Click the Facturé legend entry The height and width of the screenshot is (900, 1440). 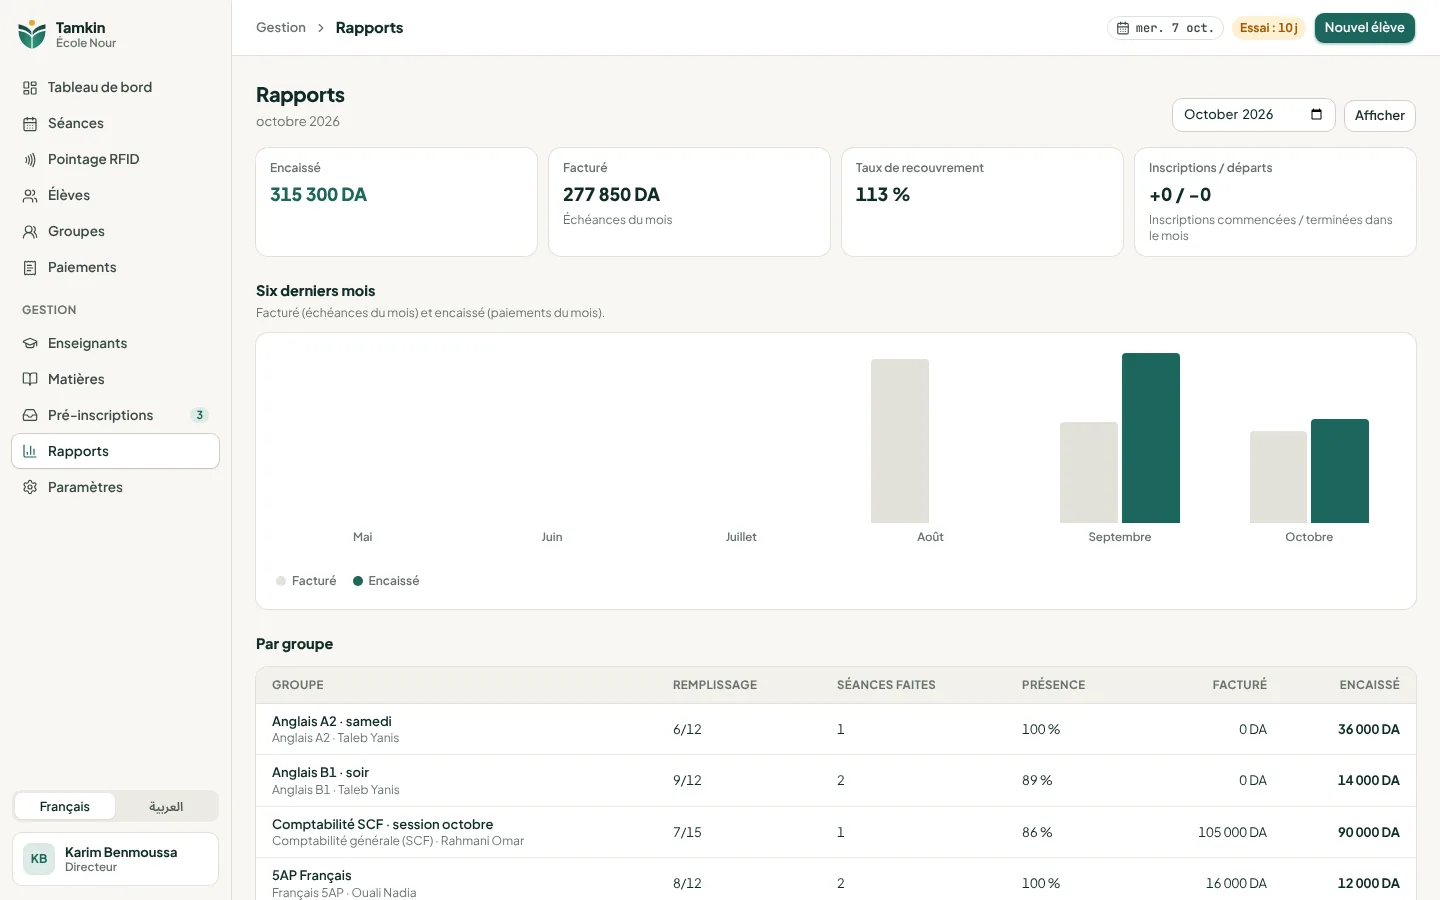click(306, 581)
